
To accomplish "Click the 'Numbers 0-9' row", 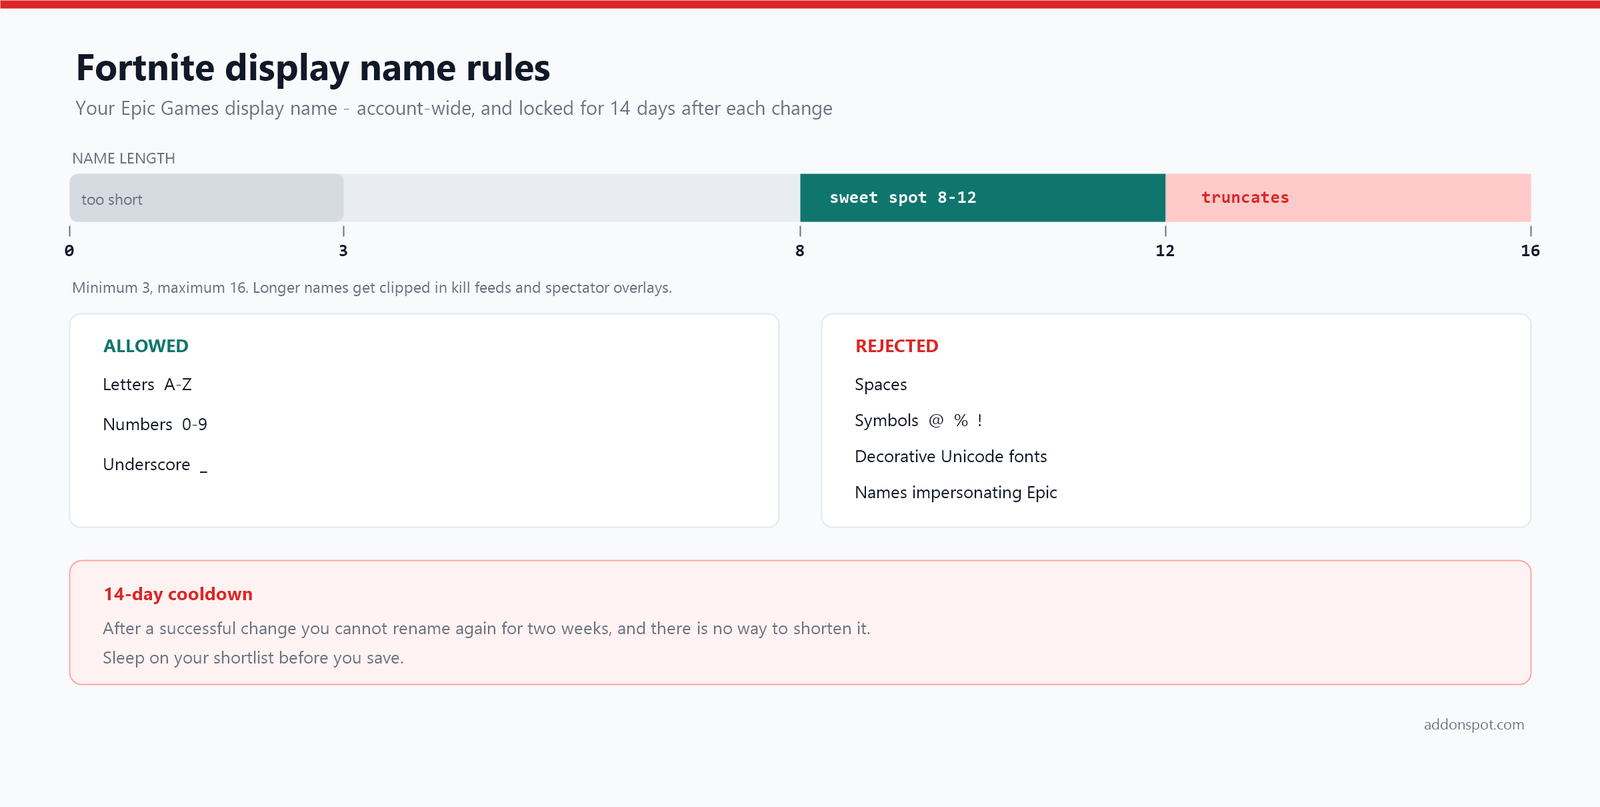I will coord(155,425).
